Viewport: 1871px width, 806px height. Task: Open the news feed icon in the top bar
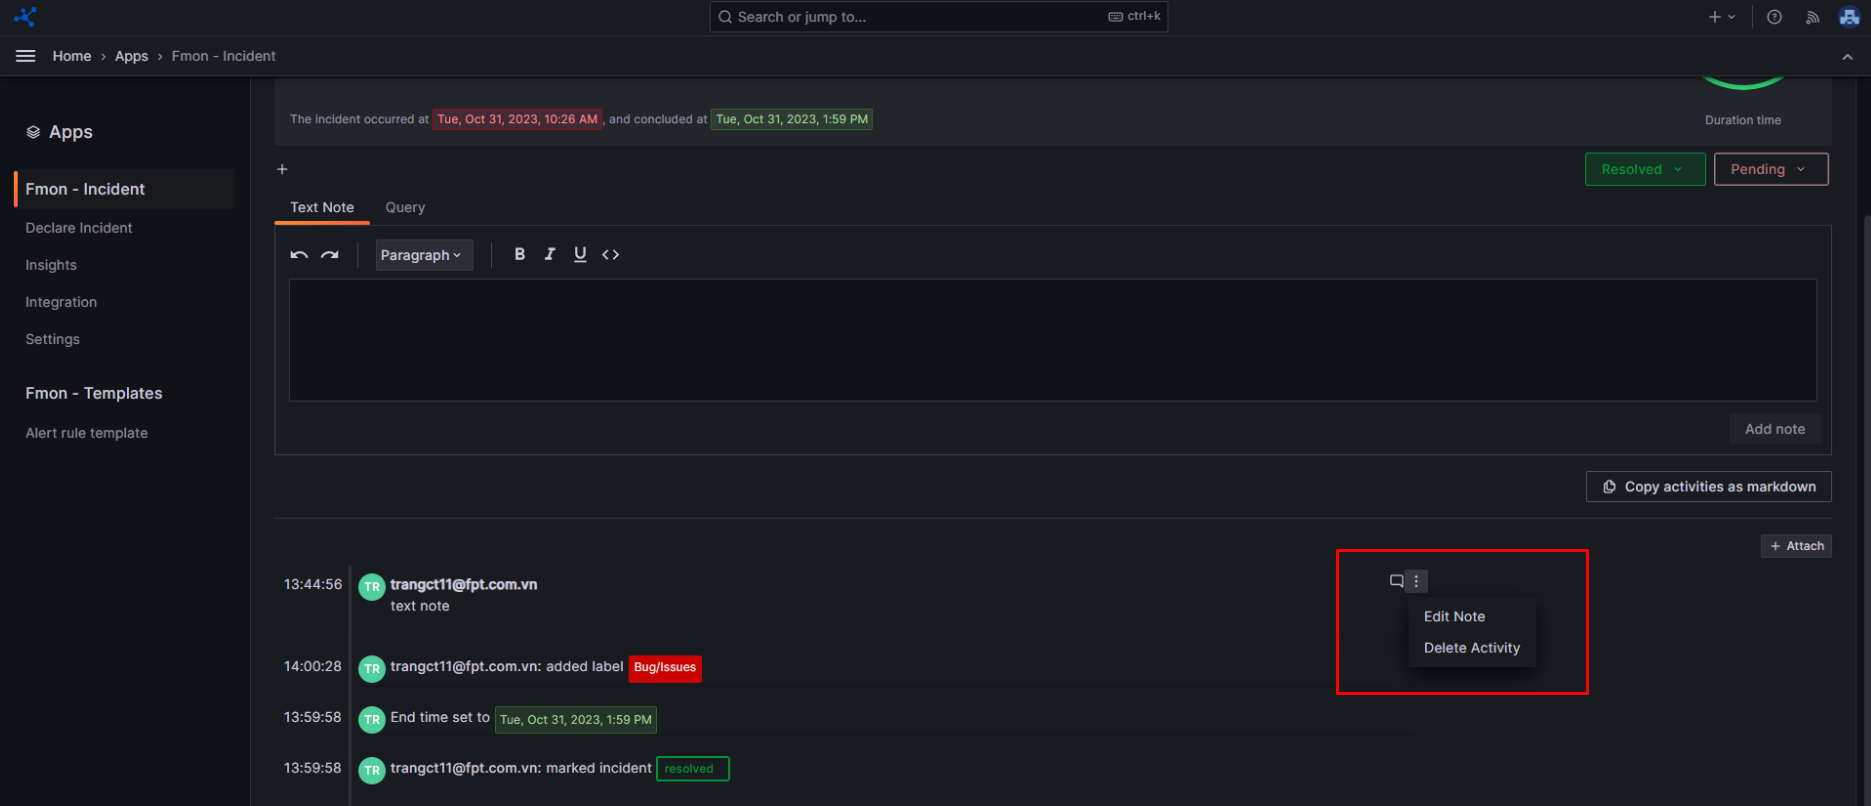point(1812,17)
